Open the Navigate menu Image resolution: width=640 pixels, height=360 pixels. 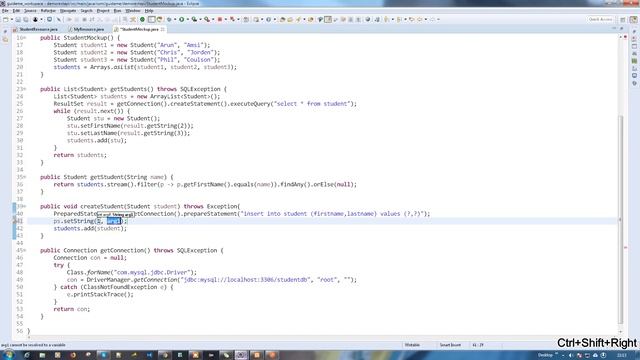(x=68, y=11)
